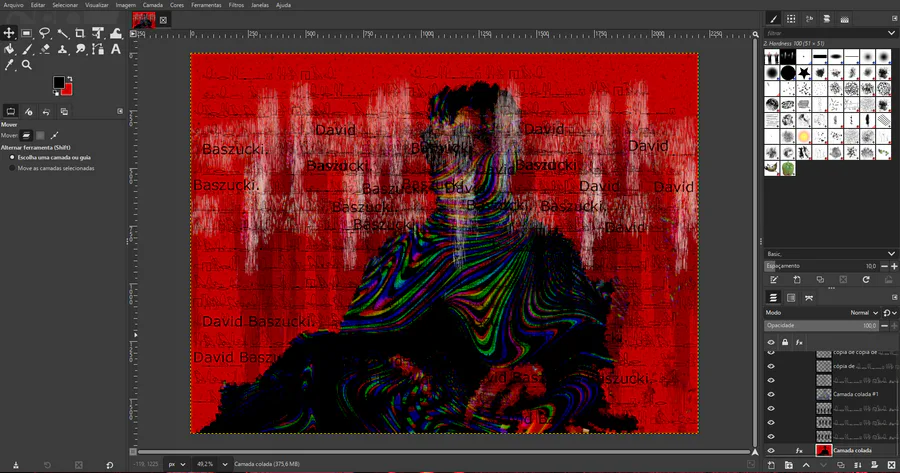Viewport: 900px width, 473px height.
Task: Reset colors to default black and white
Action: pyautogui.click(x=56, y=92)
